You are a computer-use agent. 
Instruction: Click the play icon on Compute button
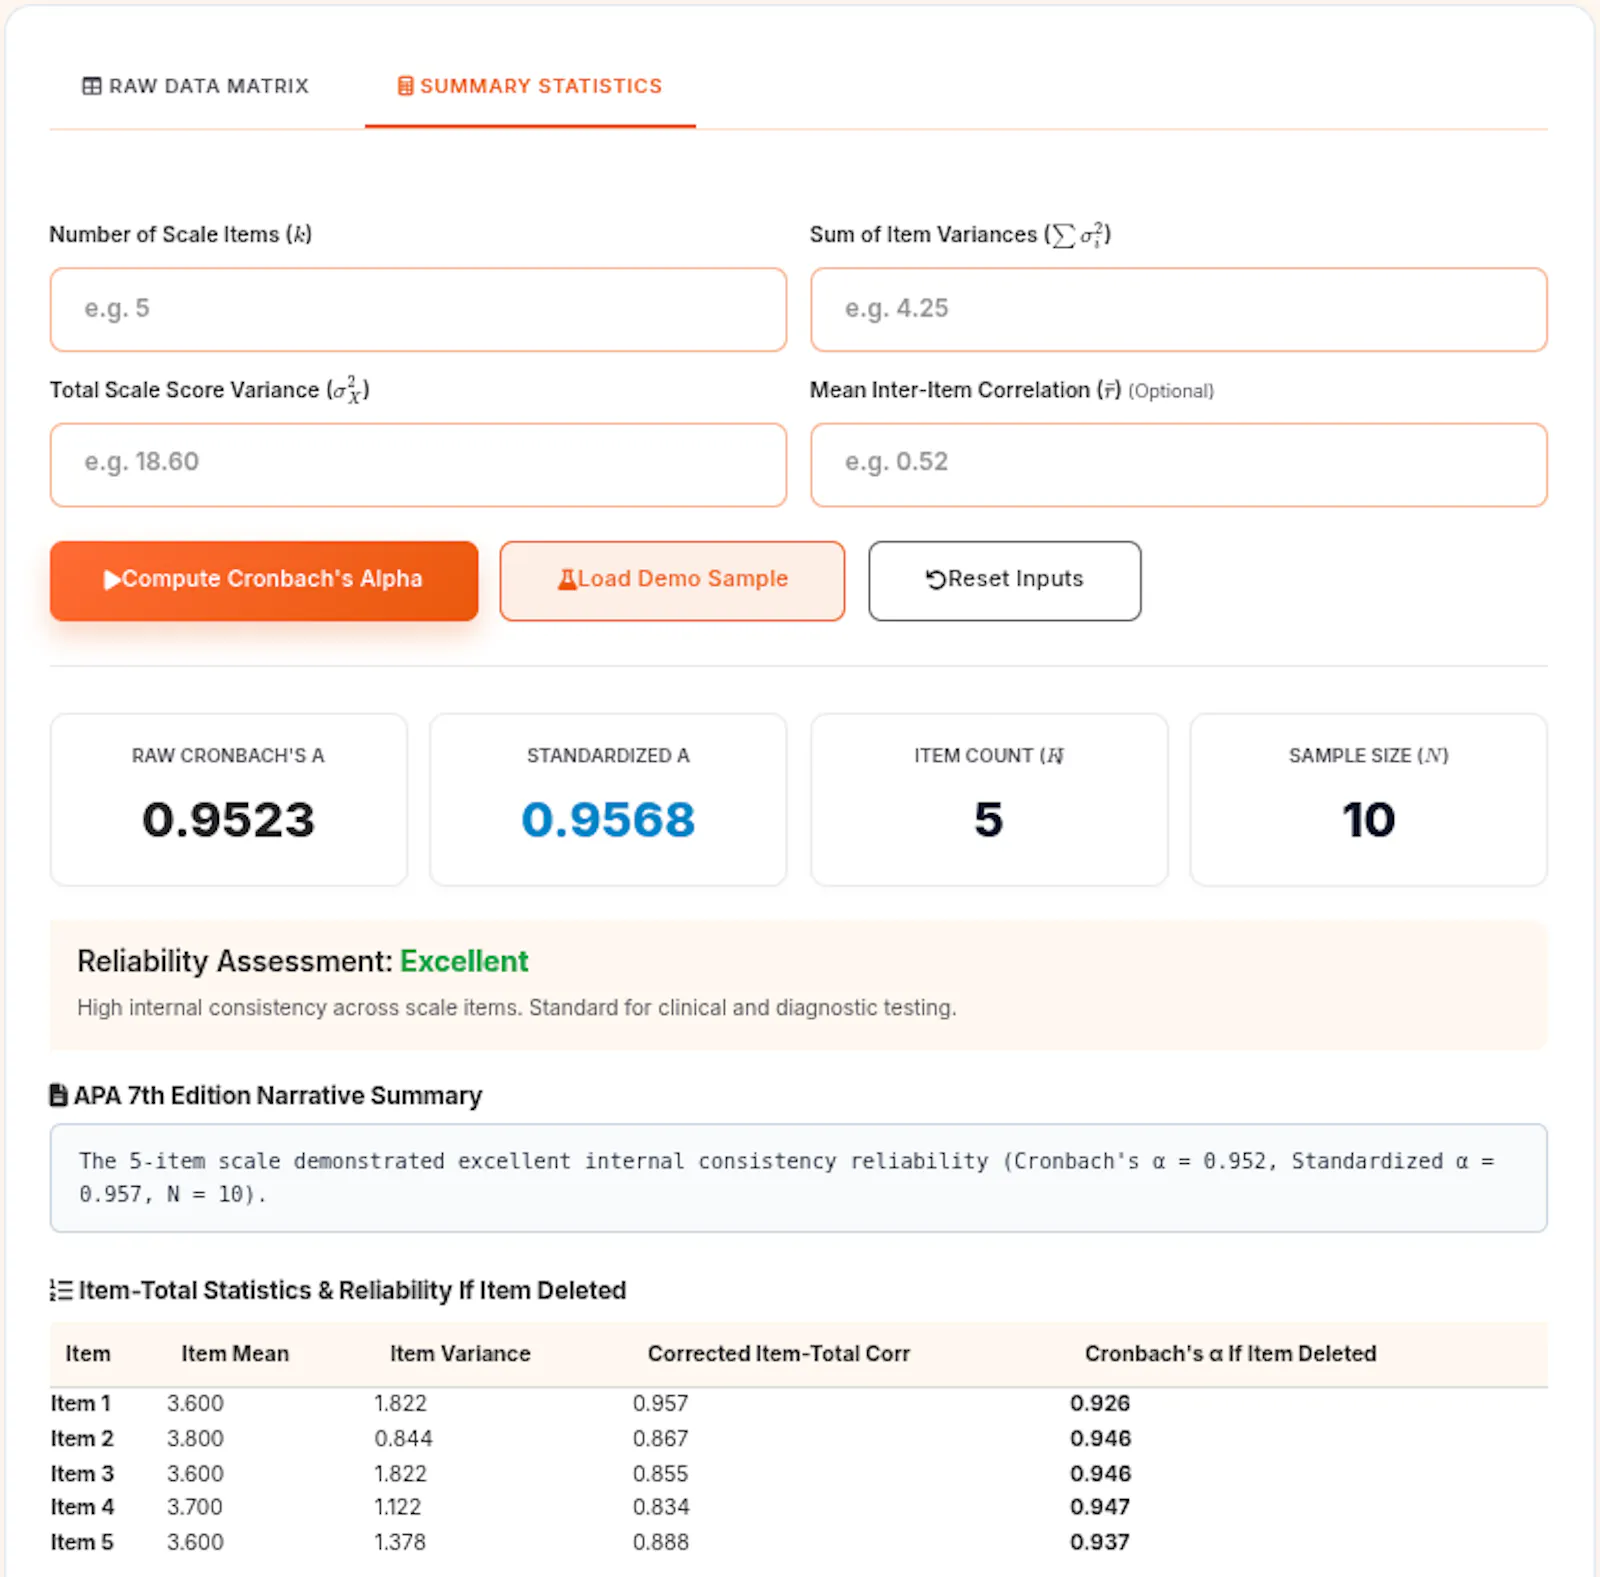click(x=112, y=580)
